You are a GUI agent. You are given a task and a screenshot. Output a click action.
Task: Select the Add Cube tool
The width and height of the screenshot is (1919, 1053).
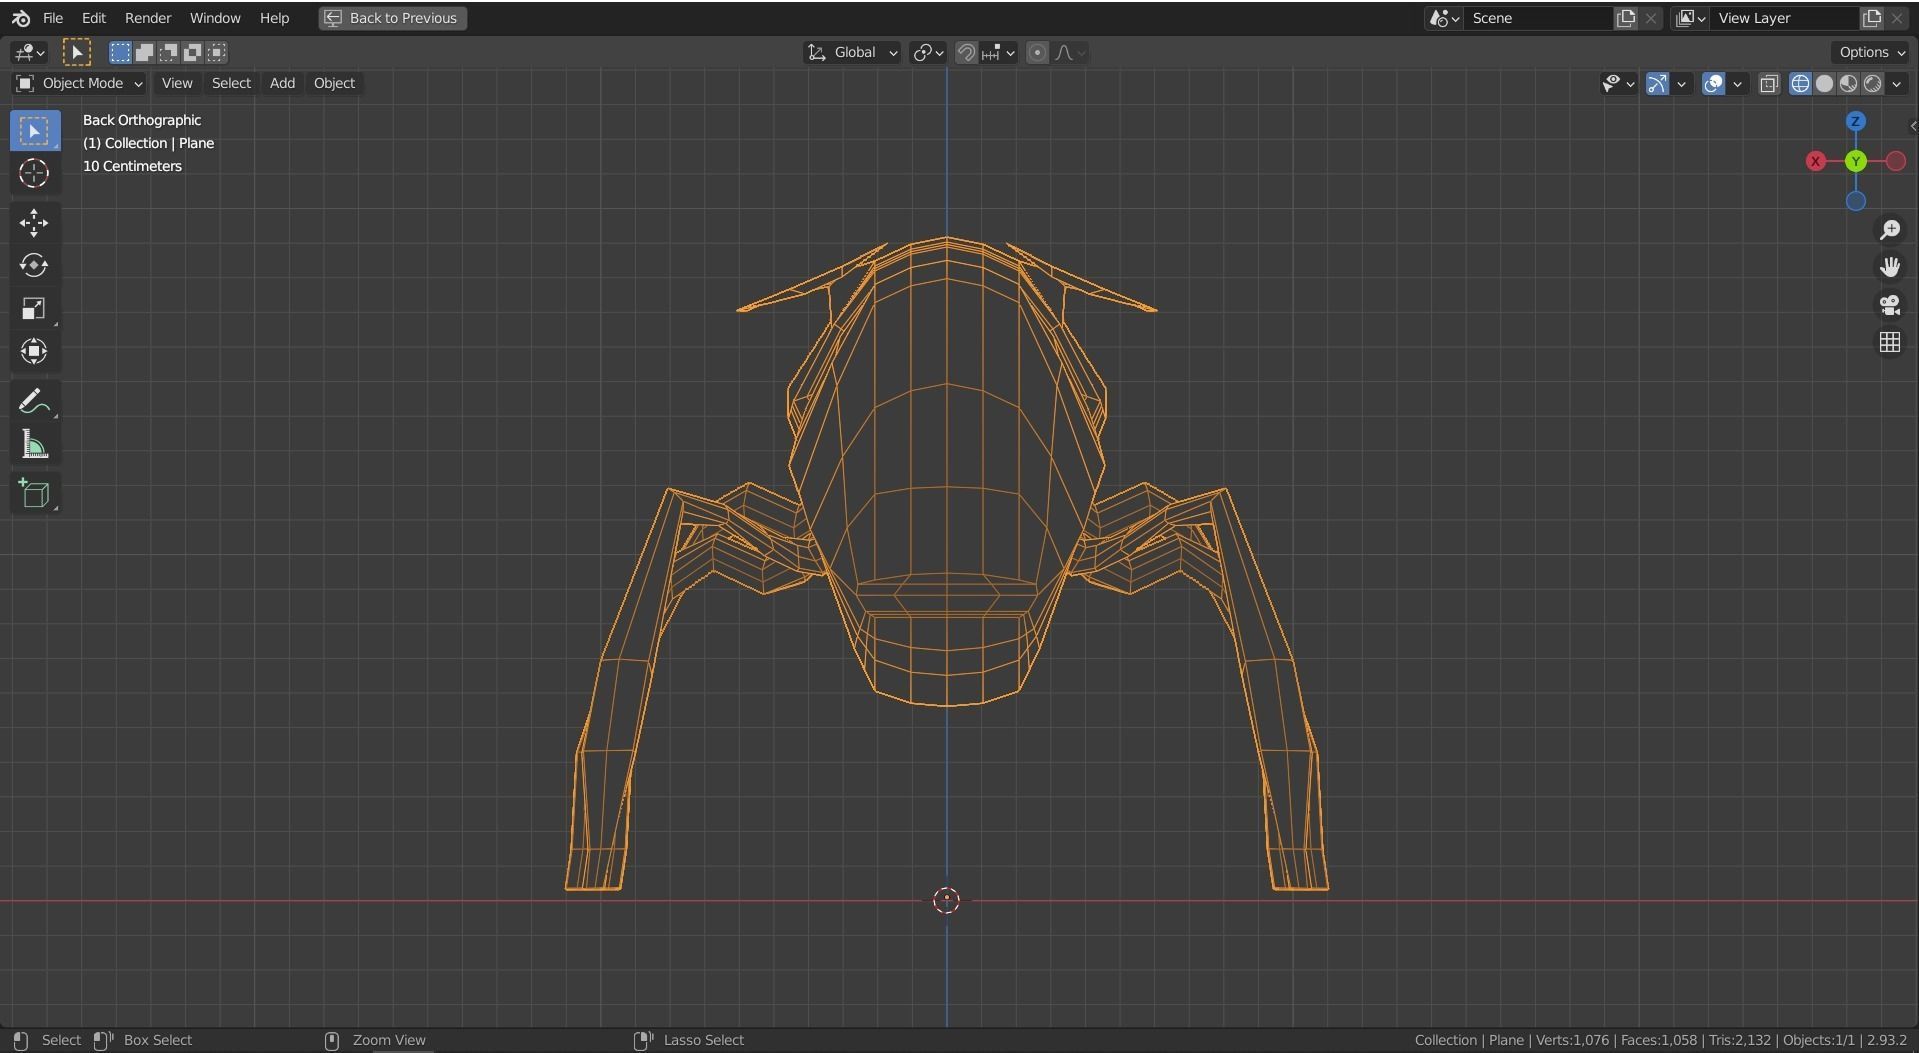pyautogui.click(x=35, y=493)
